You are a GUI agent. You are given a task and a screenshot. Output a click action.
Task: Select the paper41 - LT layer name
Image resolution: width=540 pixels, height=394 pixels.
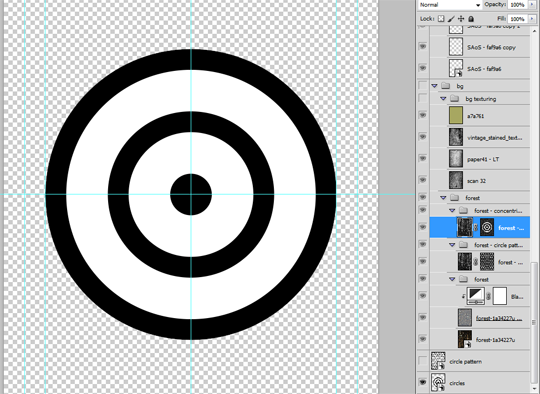point(483,159)
